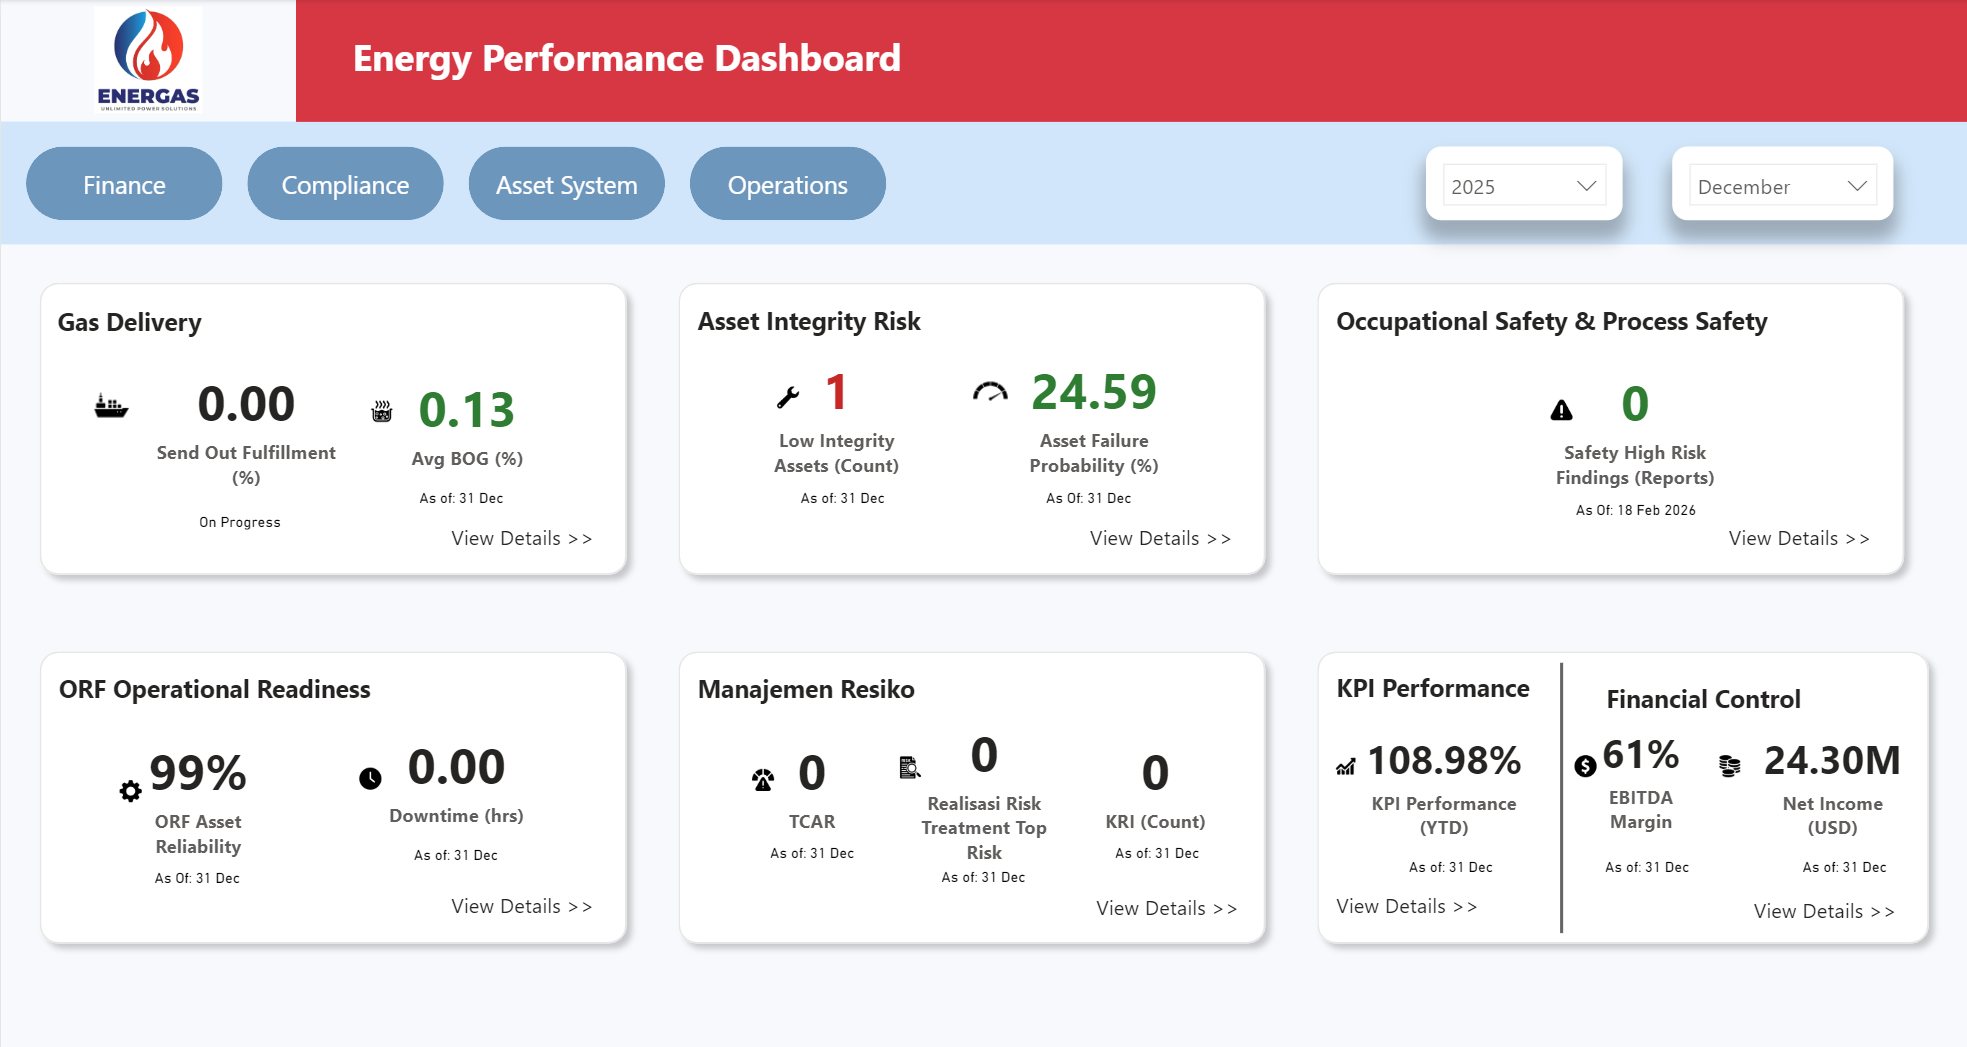1967x1047 pixels.
Task: Click the Asset Failure Probability value 24.59
Action: point(1094,392)
